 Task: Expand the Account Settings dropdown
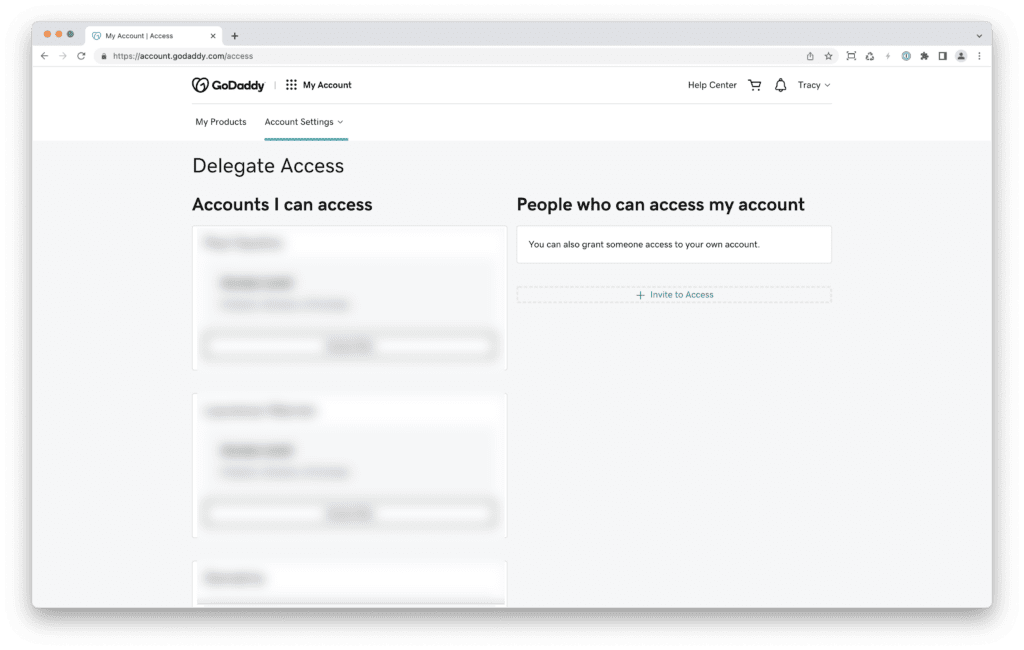[x=304, y=122]
